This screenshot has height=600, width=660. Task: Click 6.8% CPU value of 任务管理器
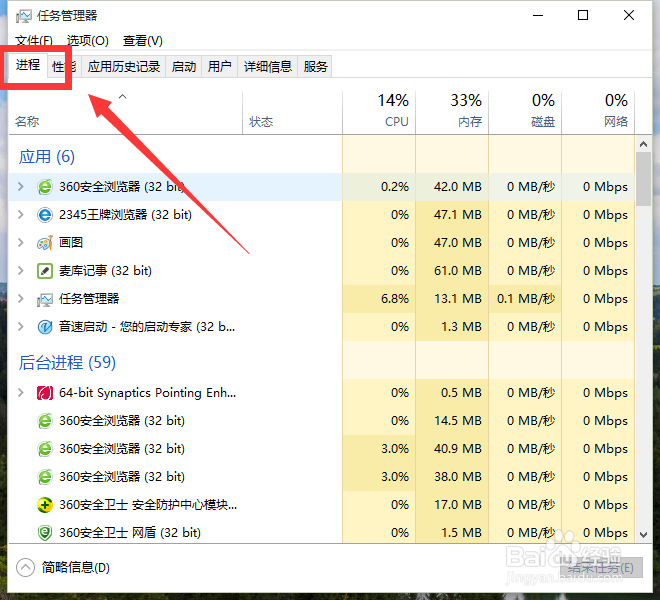coord(395,299)
